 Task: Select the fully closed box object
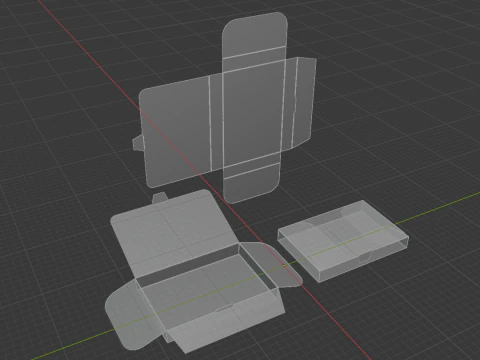(x=343, y=242)
